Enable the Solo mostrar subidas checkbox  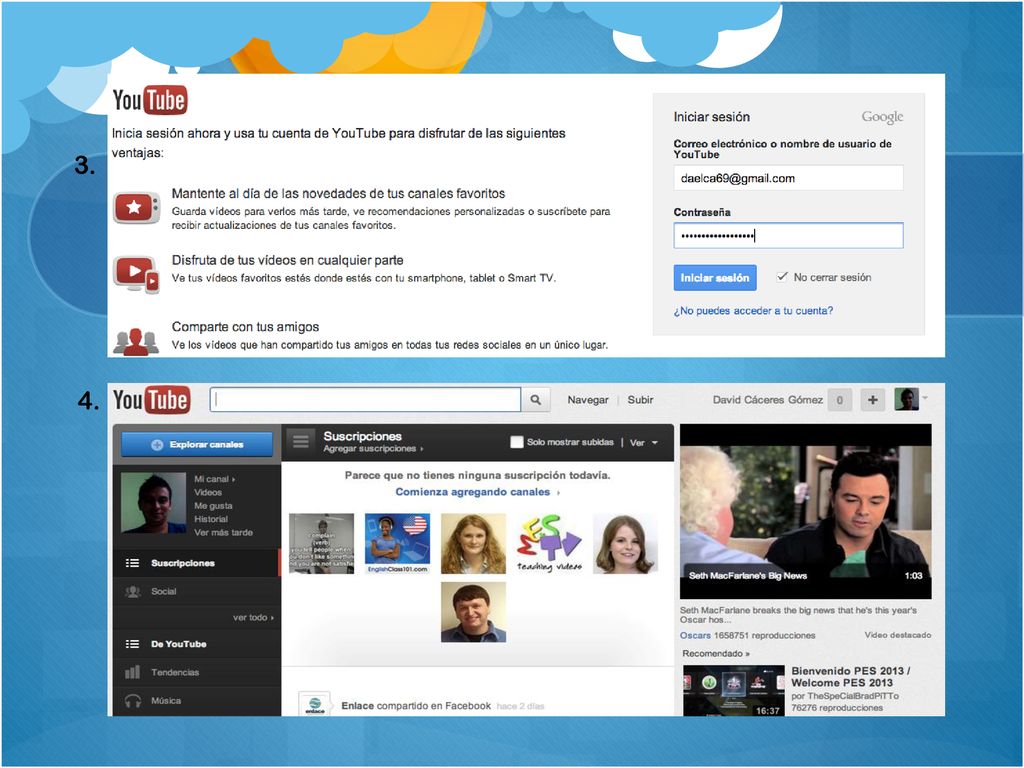click(517, 442)
